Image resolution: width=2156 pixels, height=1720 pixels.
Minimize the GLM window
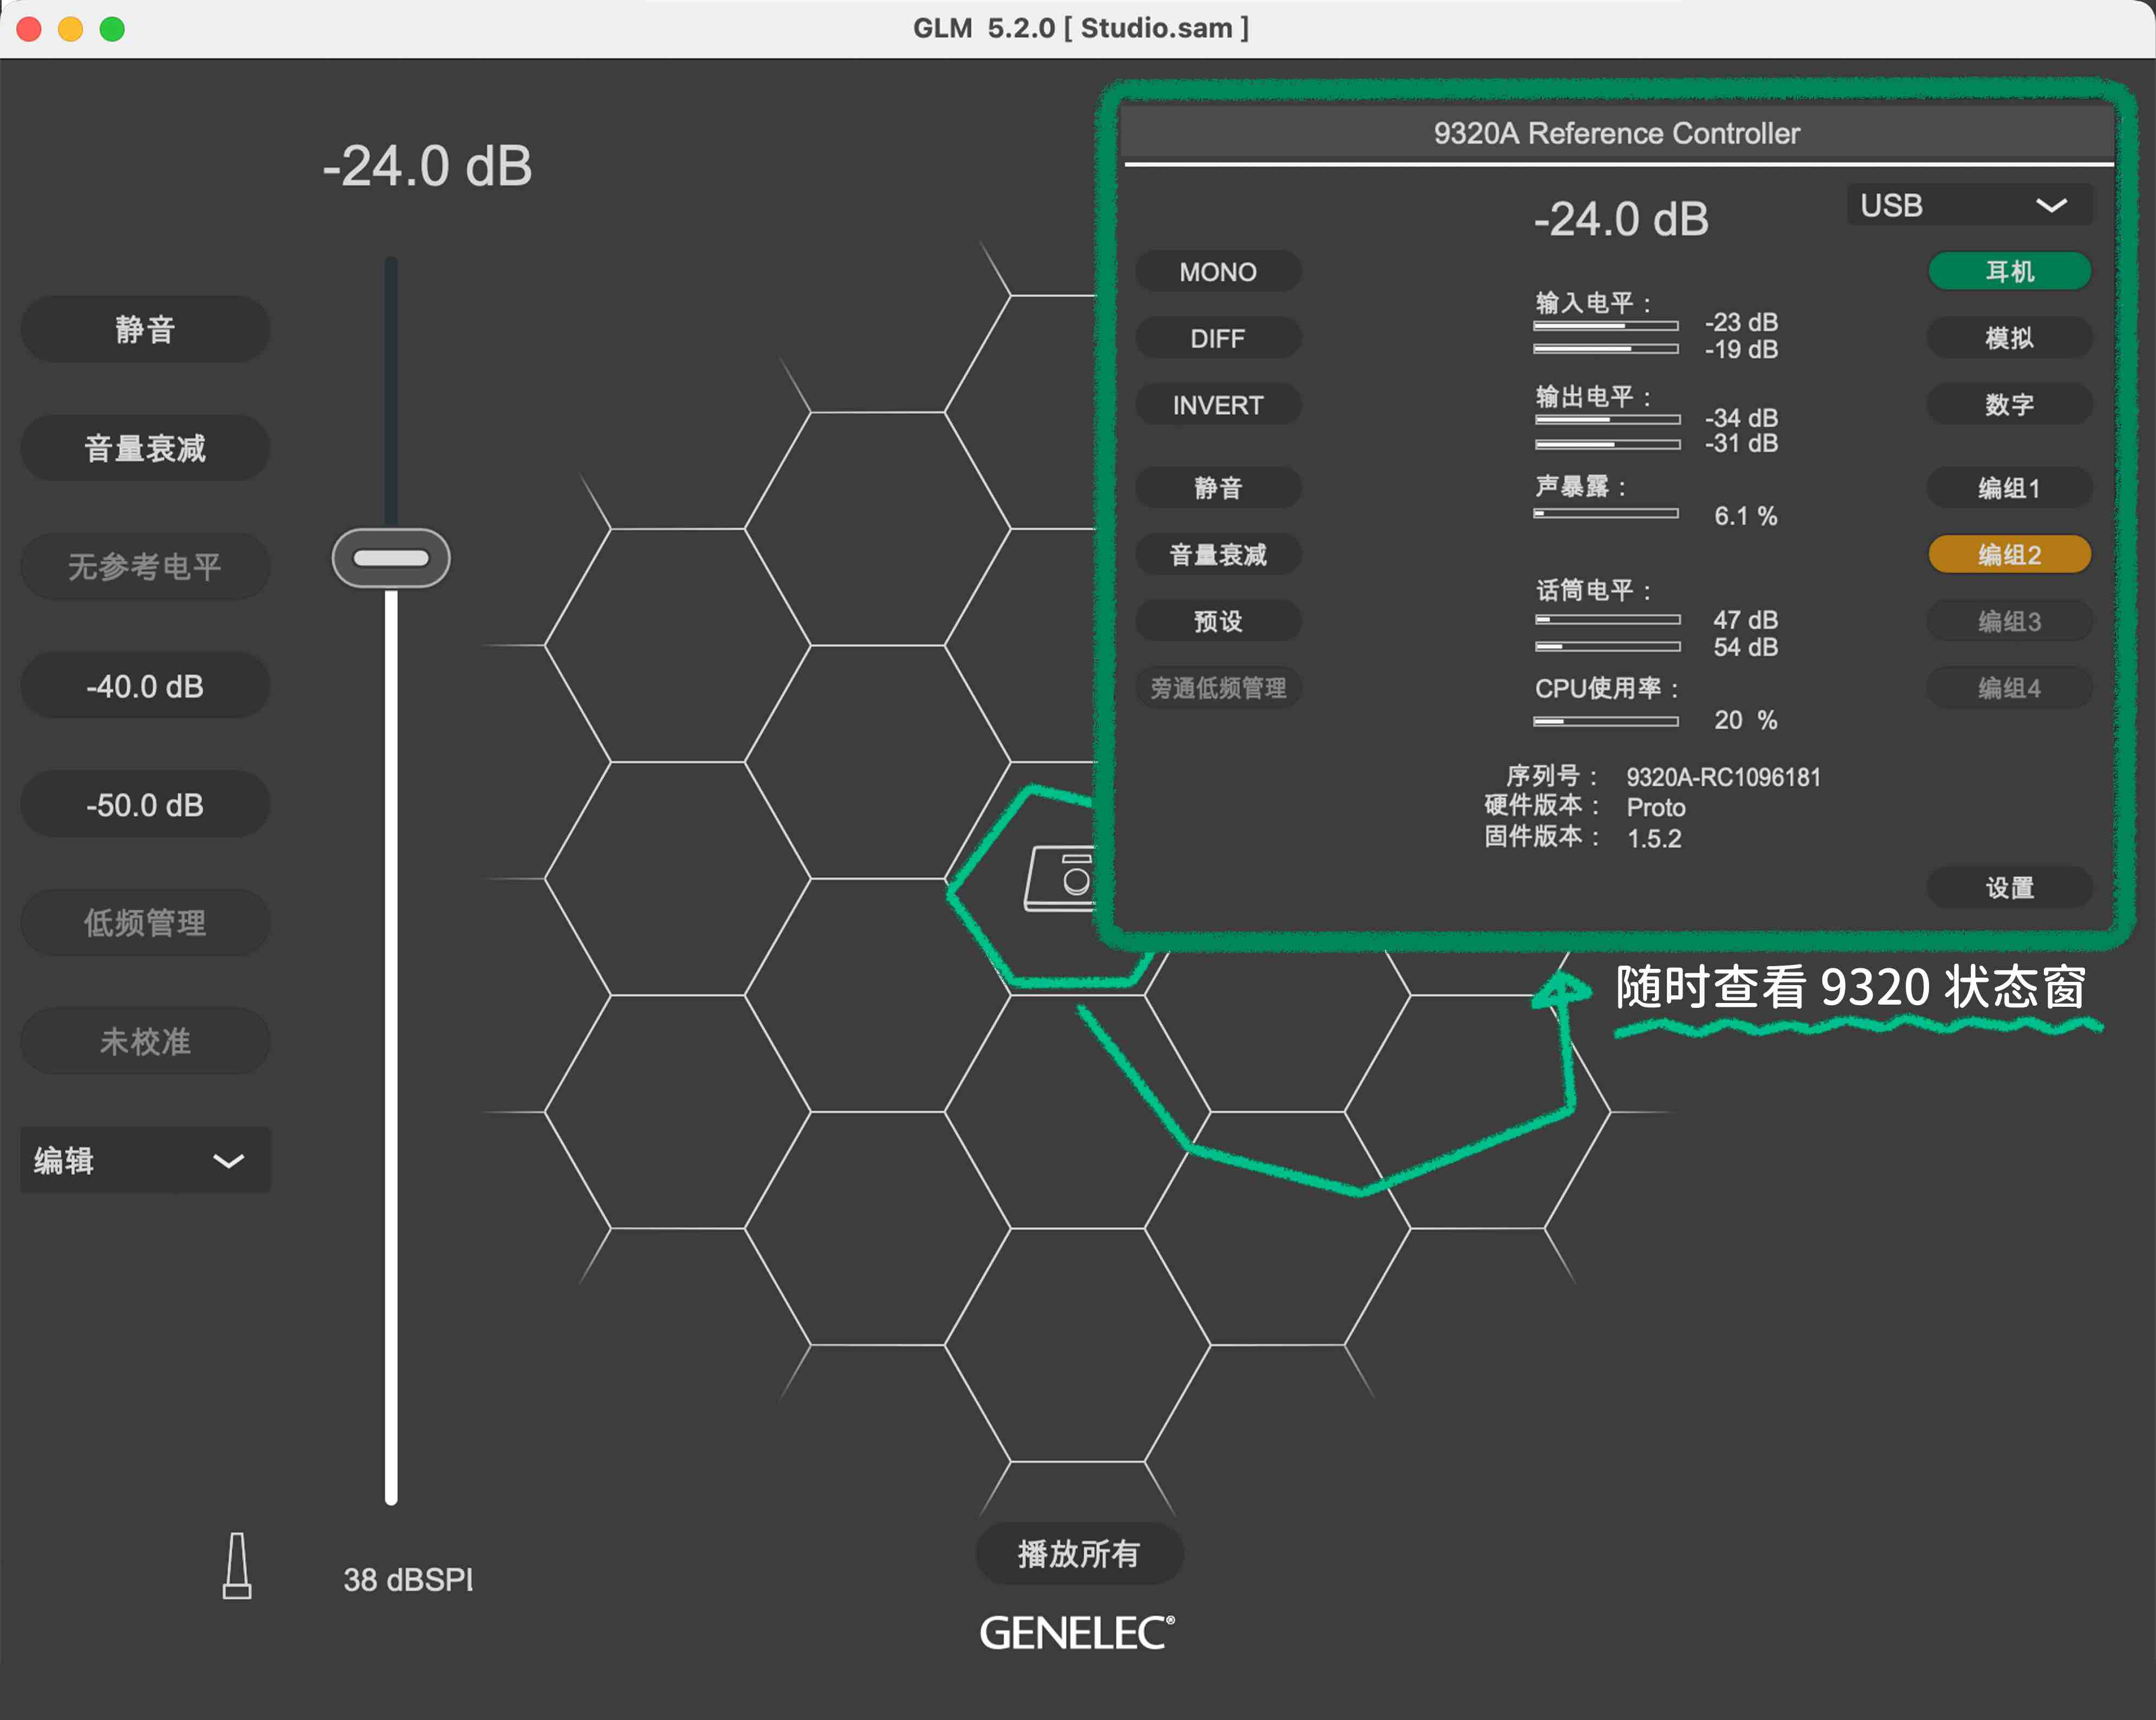[x=70, y=29]
